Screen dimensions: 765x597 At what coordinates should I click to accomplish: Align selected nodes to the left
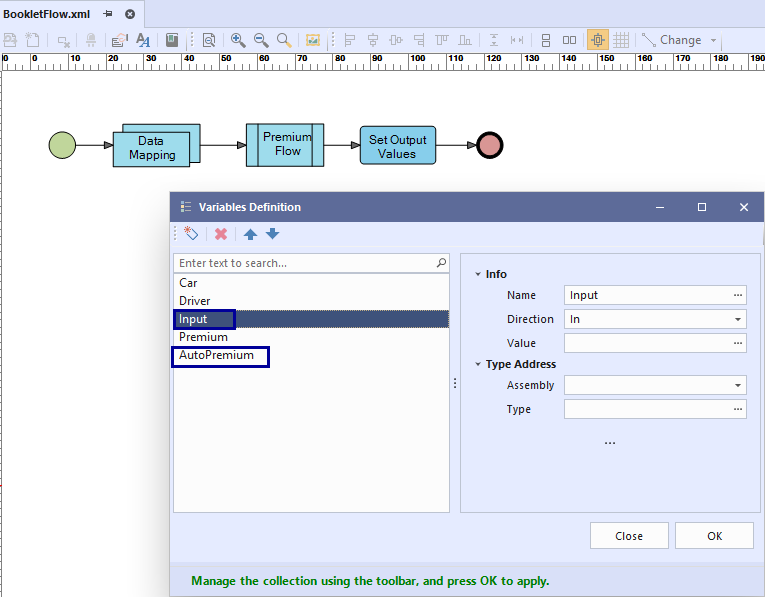[x=350, y=40]
